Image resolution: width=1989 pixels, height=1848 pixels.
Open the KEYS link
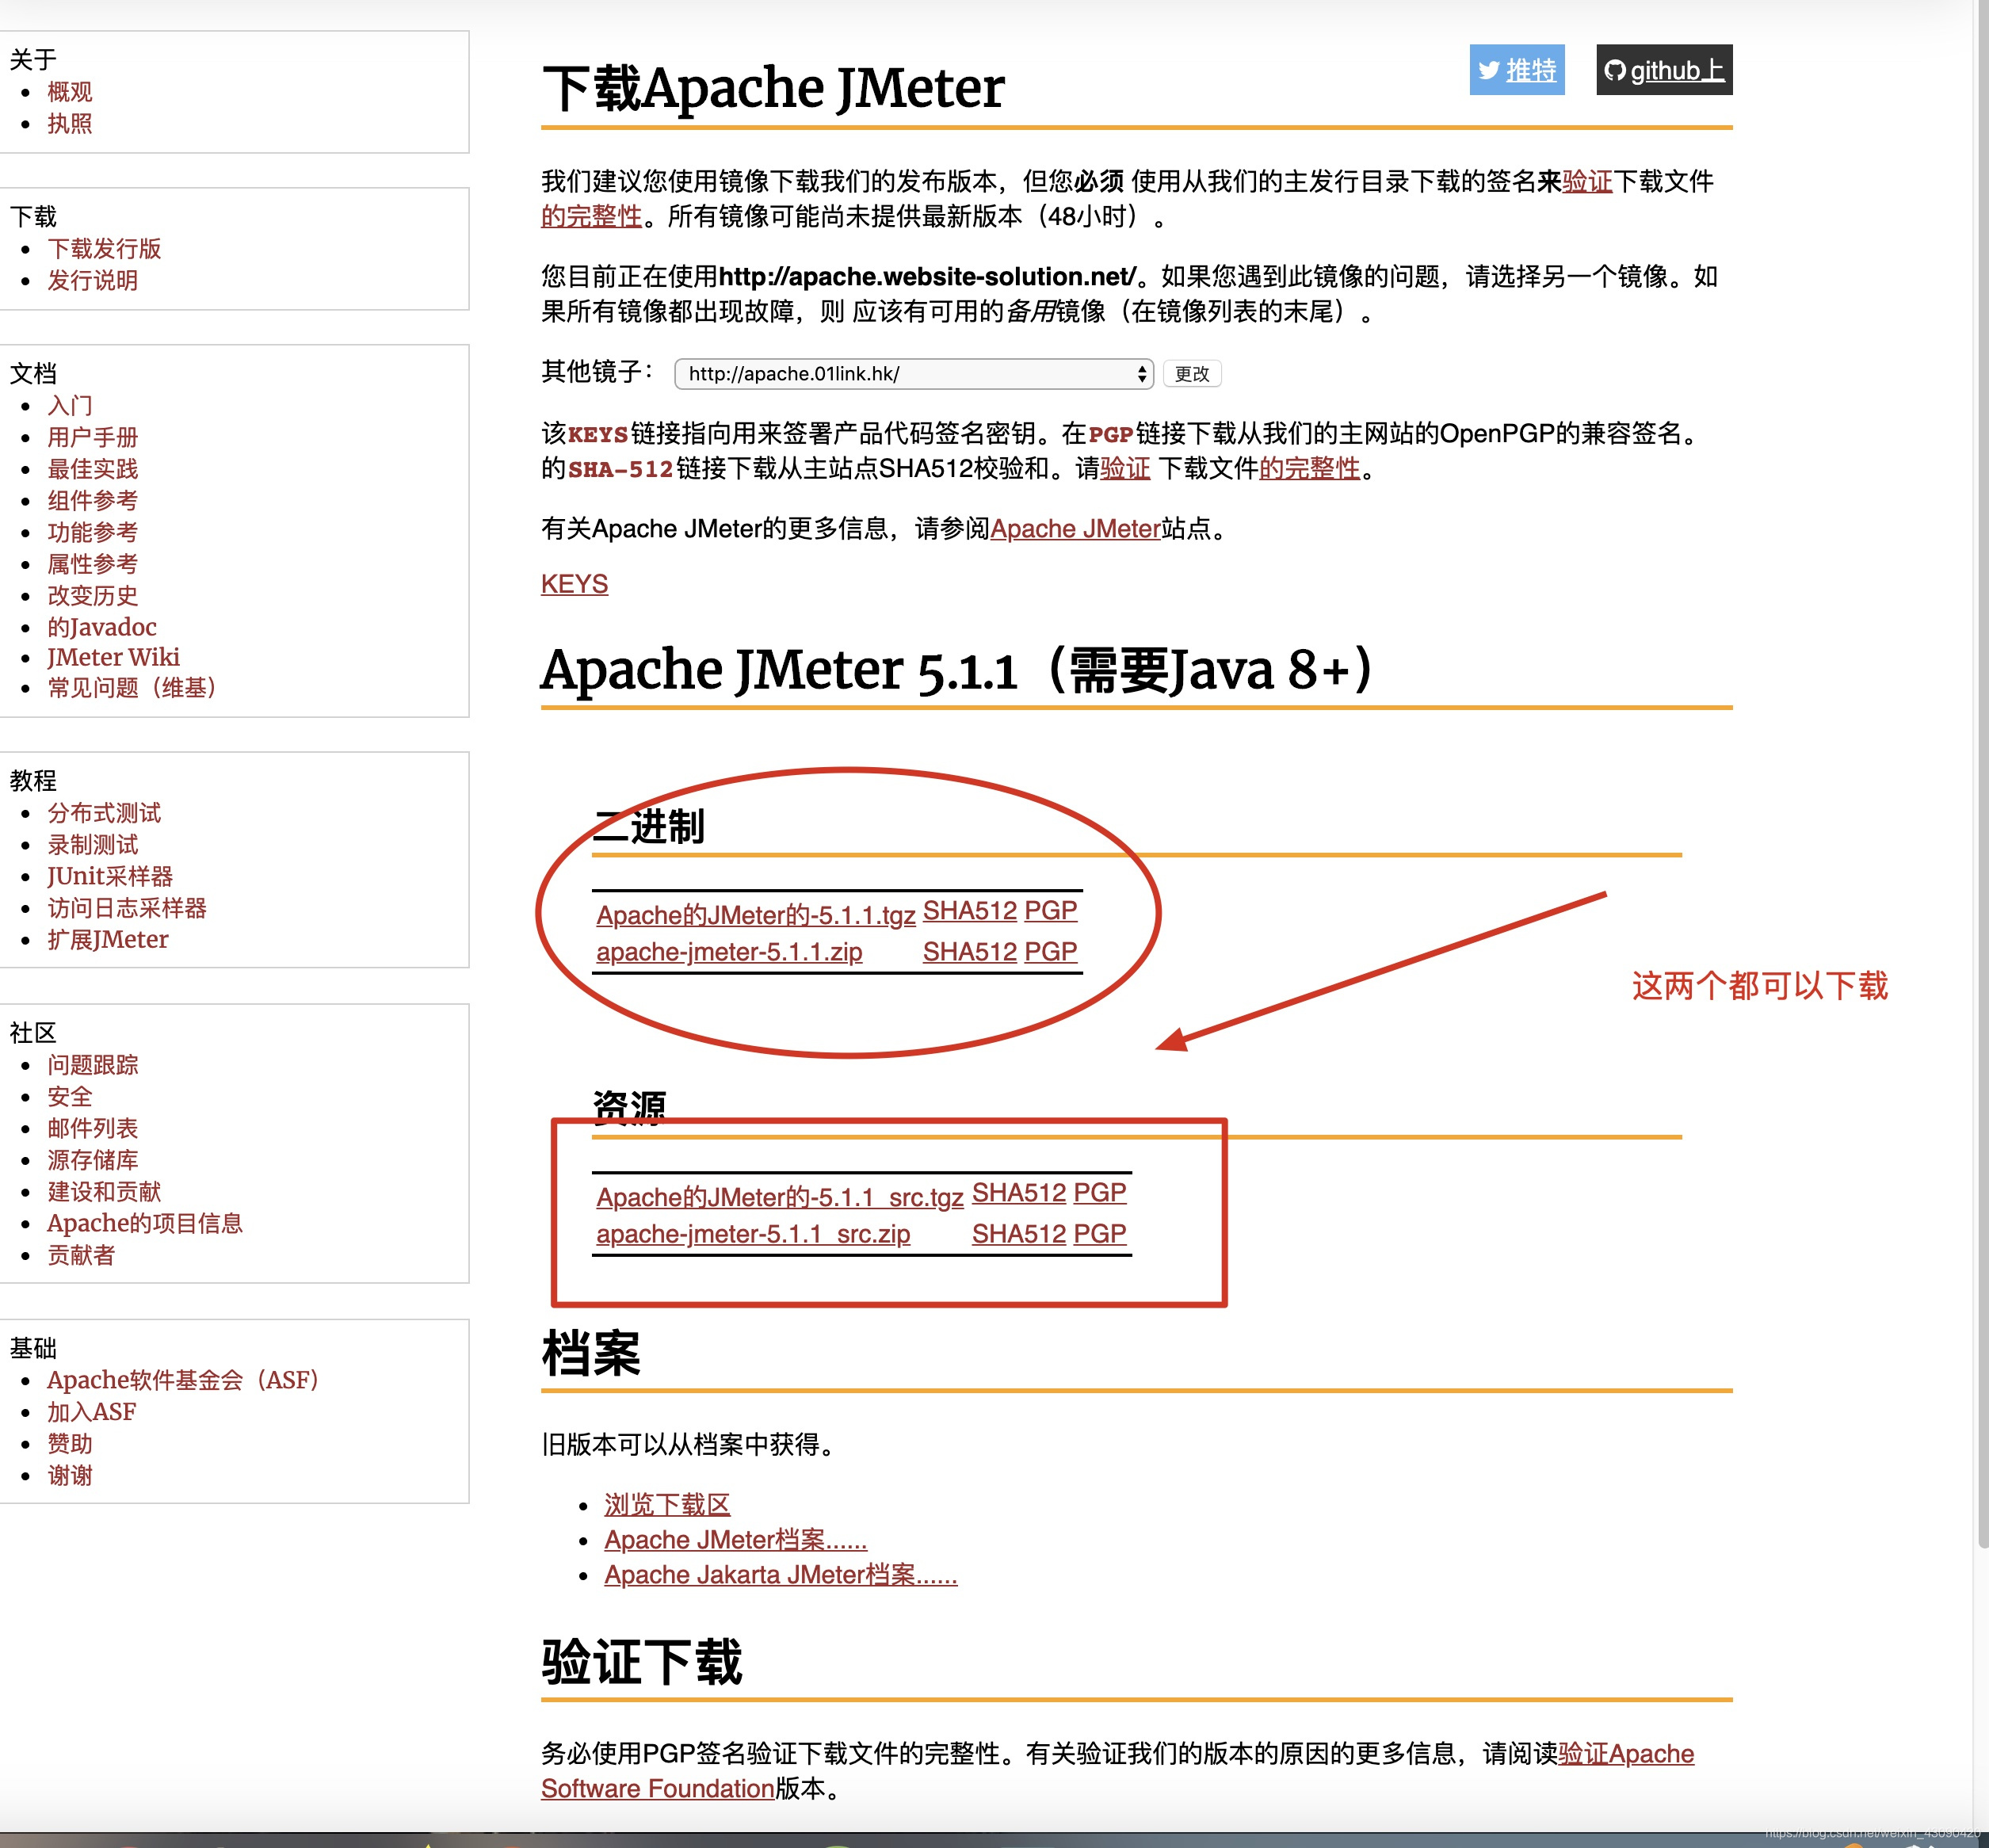[574, 584]
